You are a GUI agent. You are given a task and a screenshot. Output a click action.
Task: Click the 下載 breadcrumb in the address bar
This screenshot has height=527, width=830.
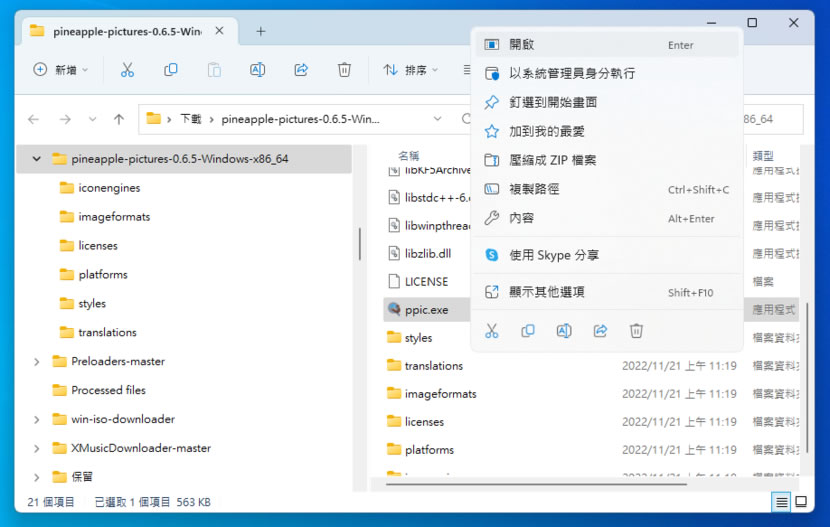(191, 119)
